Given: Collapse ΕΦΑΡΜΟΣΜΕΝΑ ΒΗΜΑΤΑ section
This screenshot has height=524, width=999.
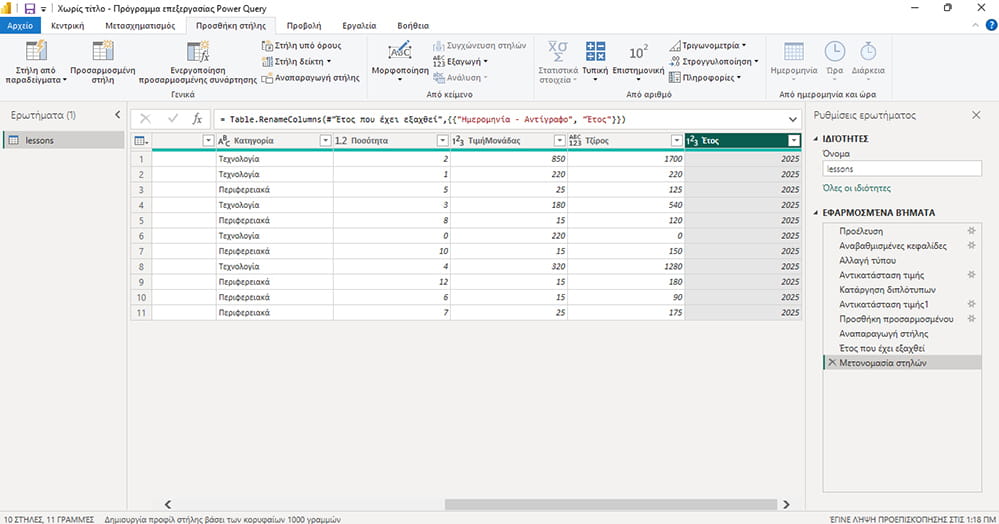Looking at the screenshot, I should pos(816,213).
